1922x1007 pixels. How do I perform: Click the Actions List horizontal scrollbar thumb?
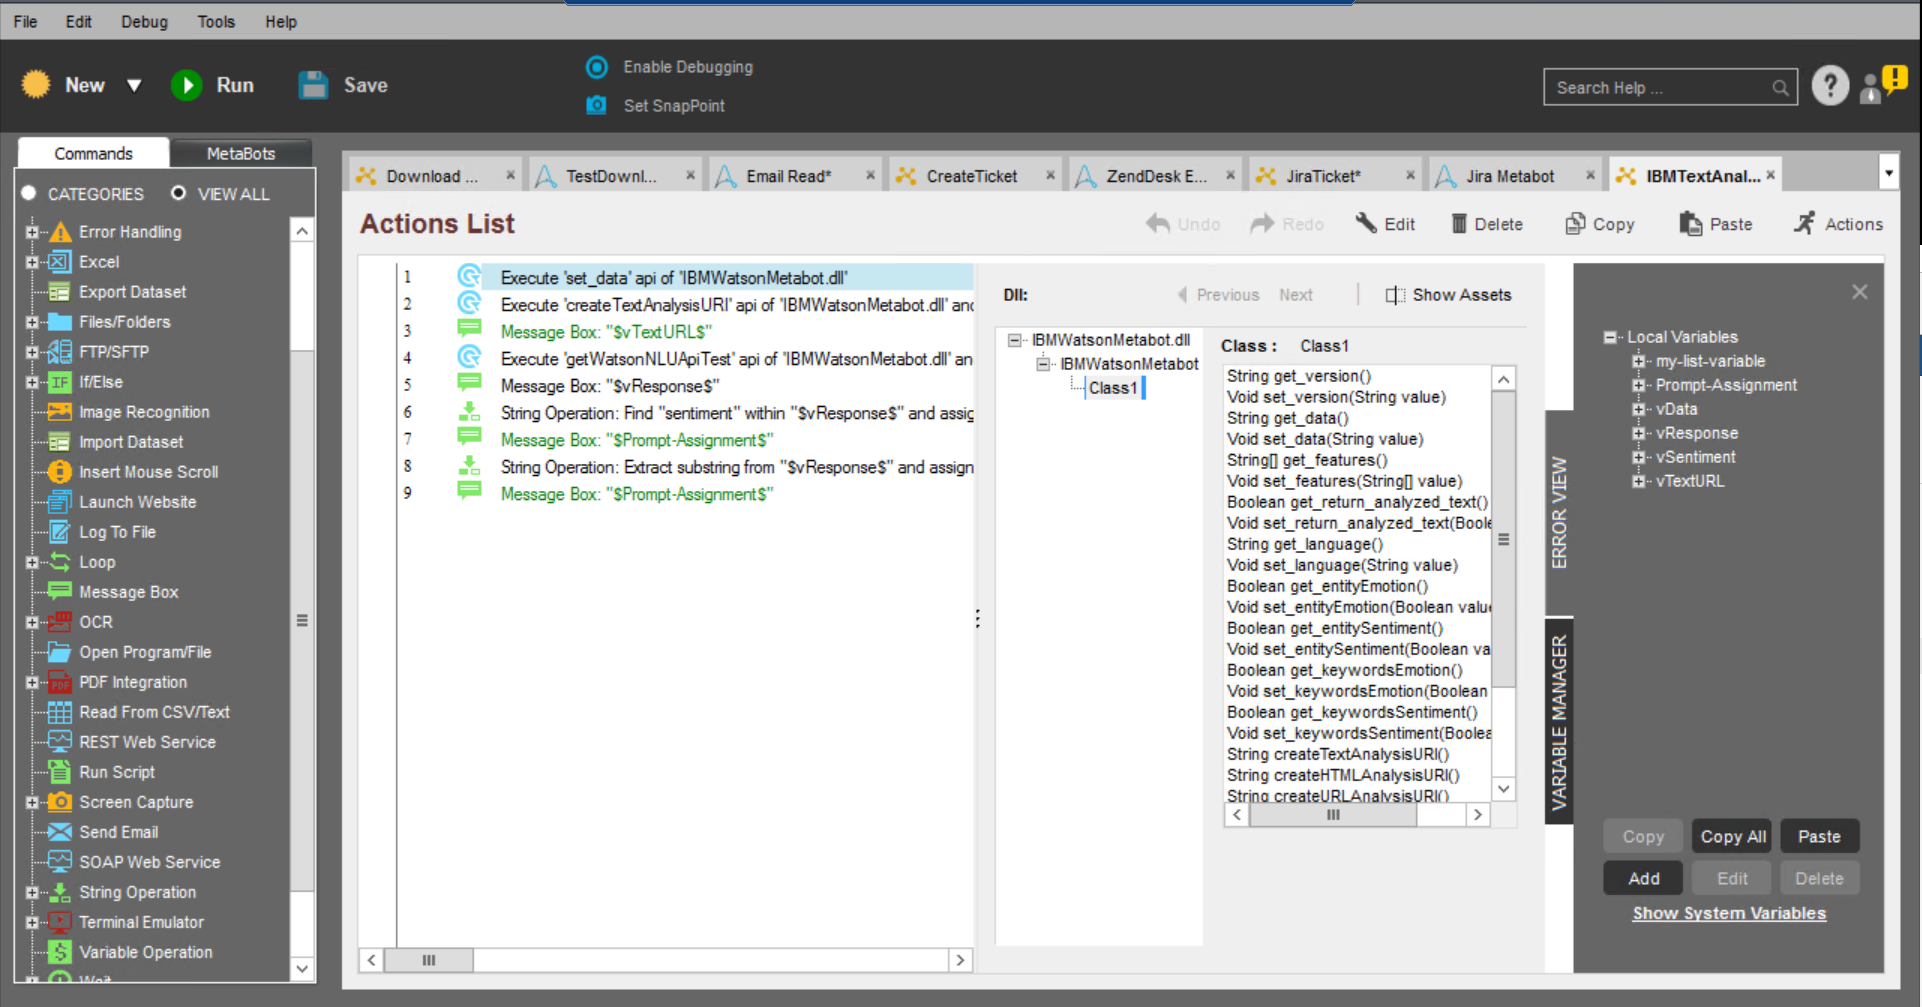pos(429,960)
